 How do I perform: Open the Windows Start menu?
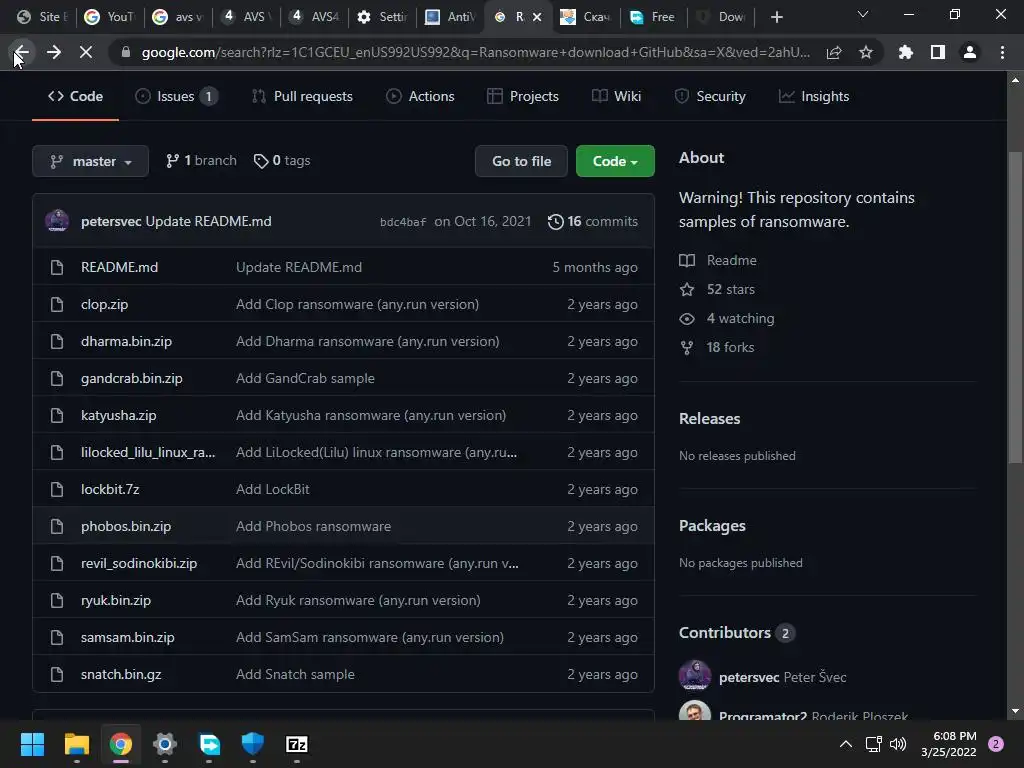[x=32, y=744]
